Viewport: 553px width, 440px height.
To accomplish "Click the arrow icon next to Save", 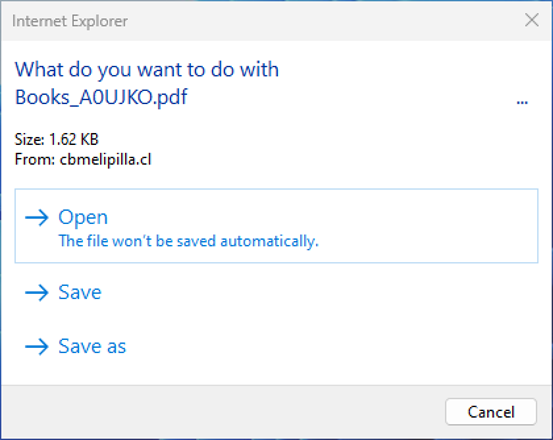I will 37,293.
